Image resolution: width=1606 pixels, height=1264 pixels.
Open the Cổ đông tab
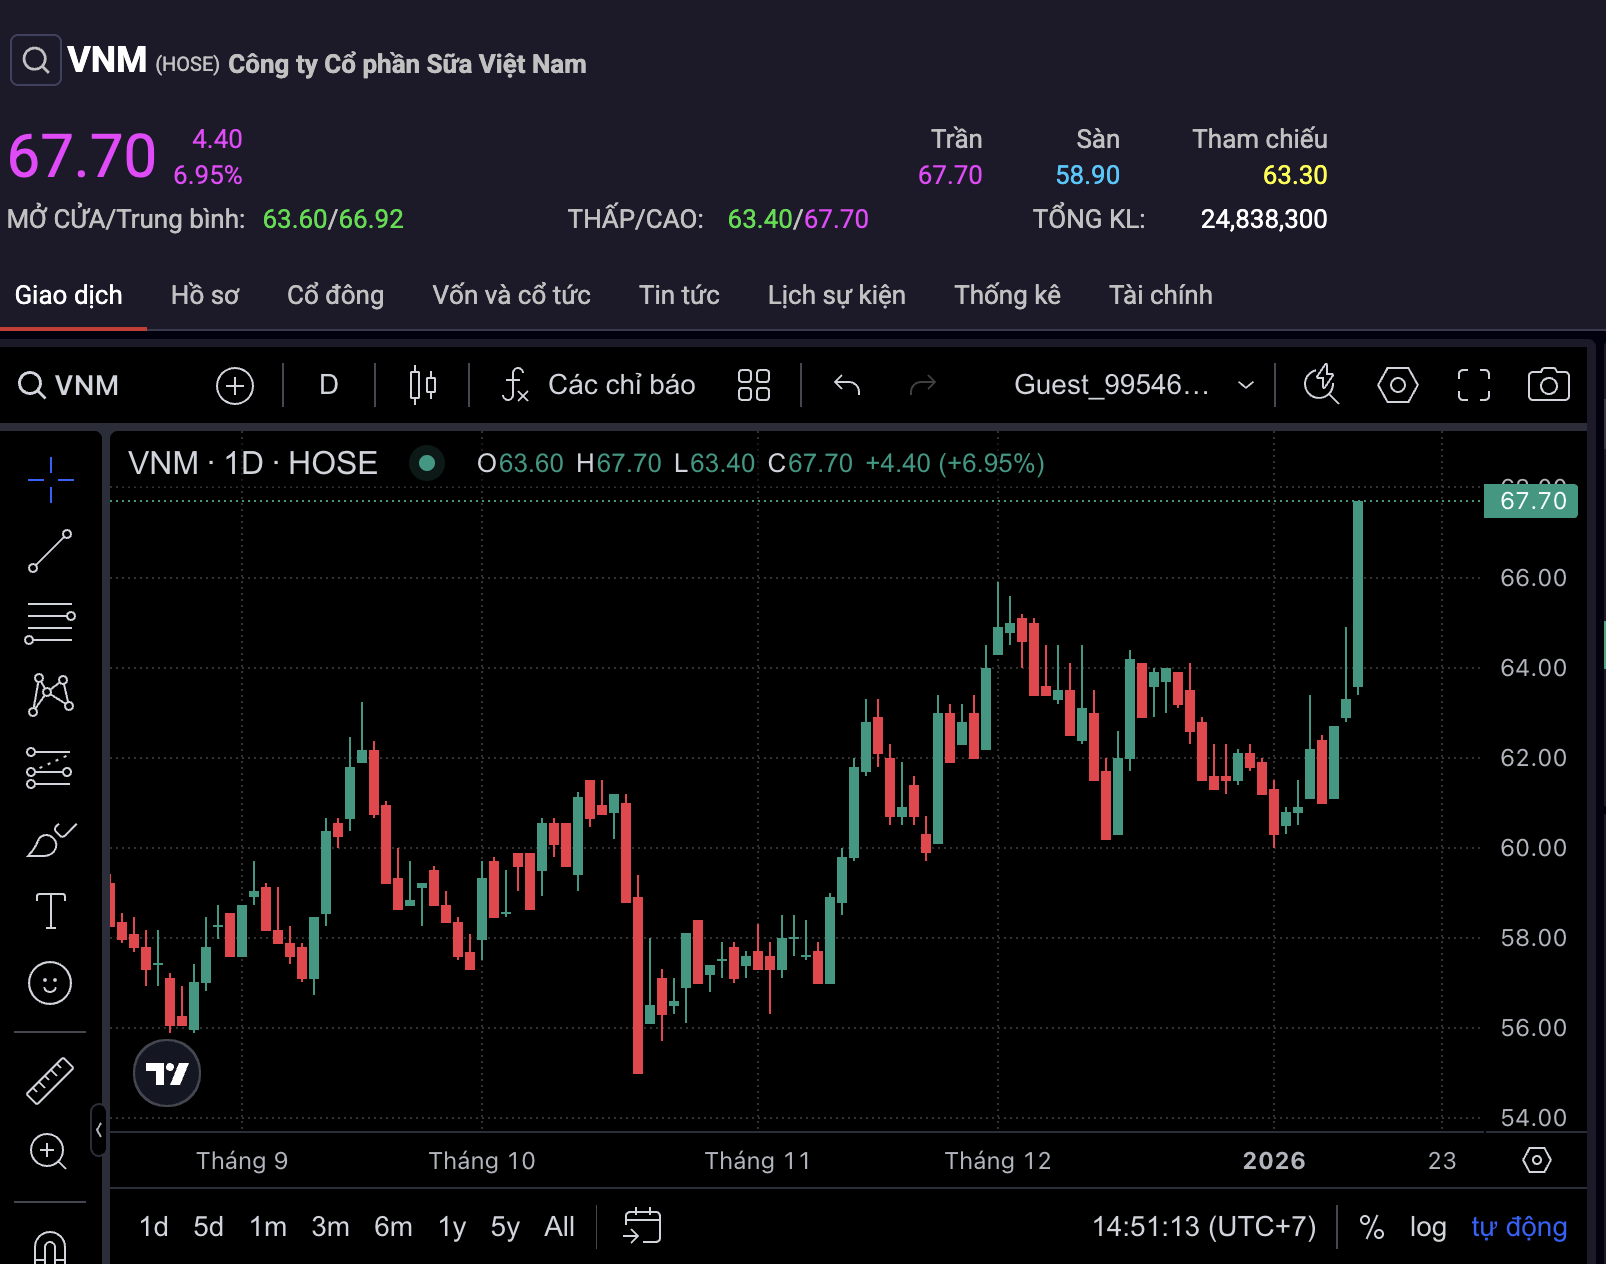click(335, 295)
